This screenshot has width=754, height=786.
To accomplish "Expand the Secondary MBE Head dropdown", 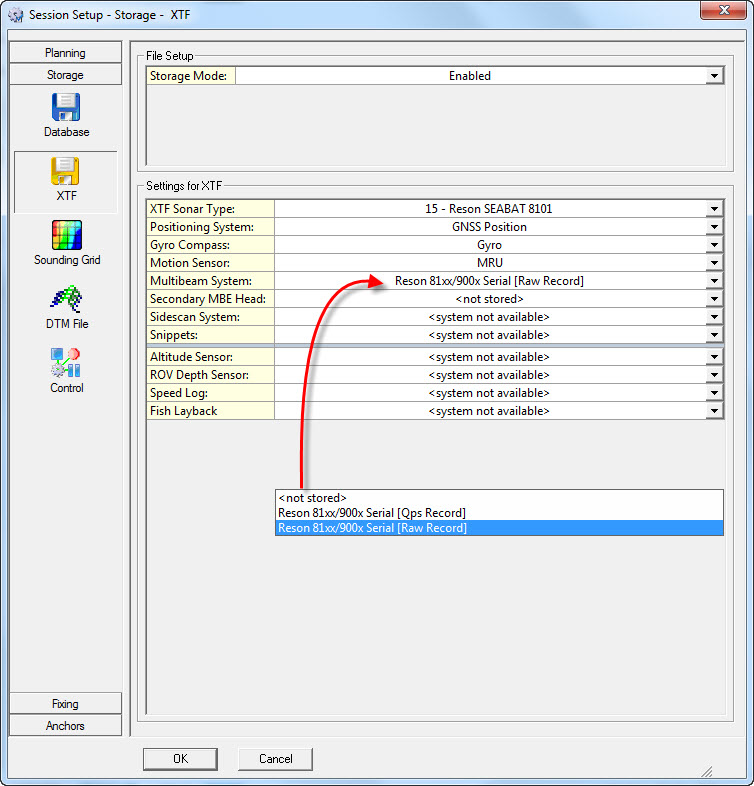I will pos(714,299).
